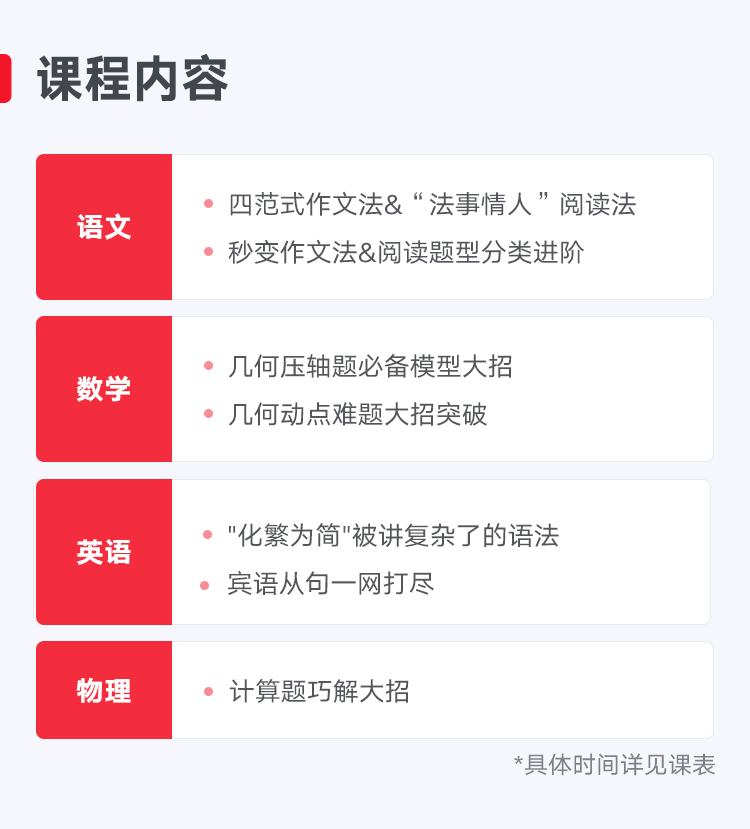Screen dimensions: 750x829
Task: Open 秒变作文法&阅读题型分类进阶 item
Action: point(406,252)
